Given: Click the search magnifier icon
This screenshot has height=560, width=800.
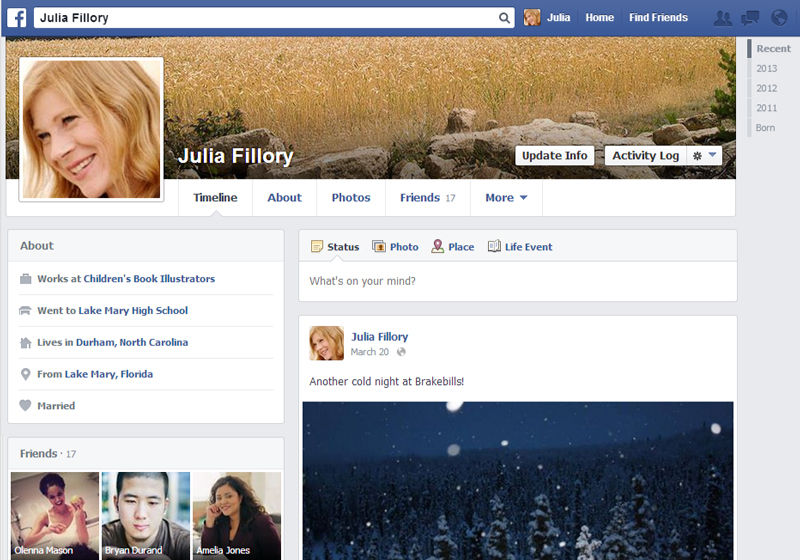Looking at the screenshot, I should [504, 18].
